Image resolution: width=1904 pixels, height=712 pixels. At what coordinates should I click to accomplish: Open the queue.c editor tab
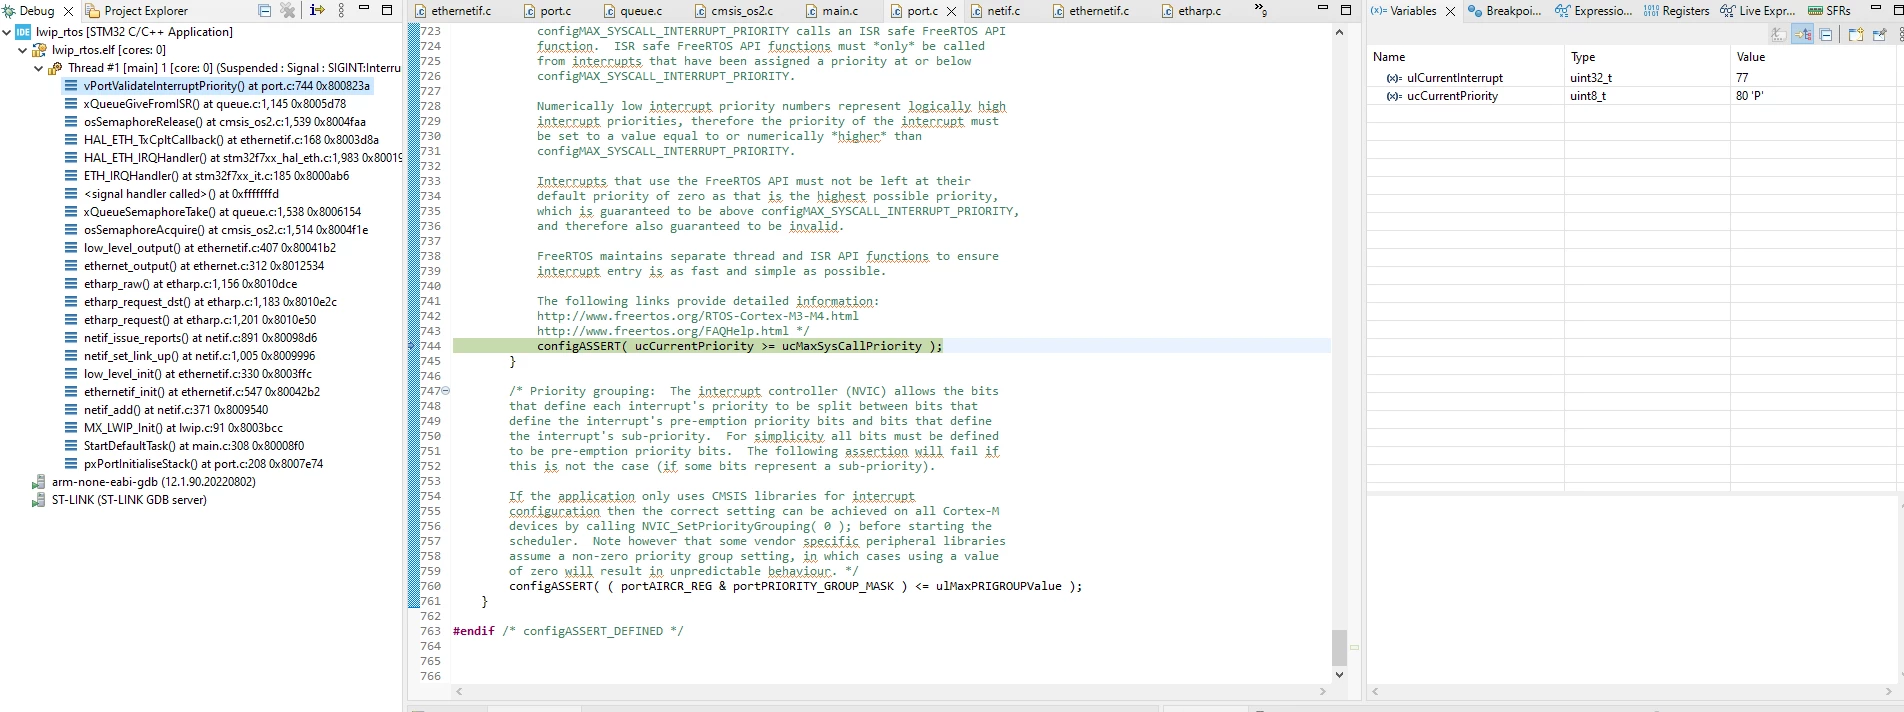tap(632, 11)
